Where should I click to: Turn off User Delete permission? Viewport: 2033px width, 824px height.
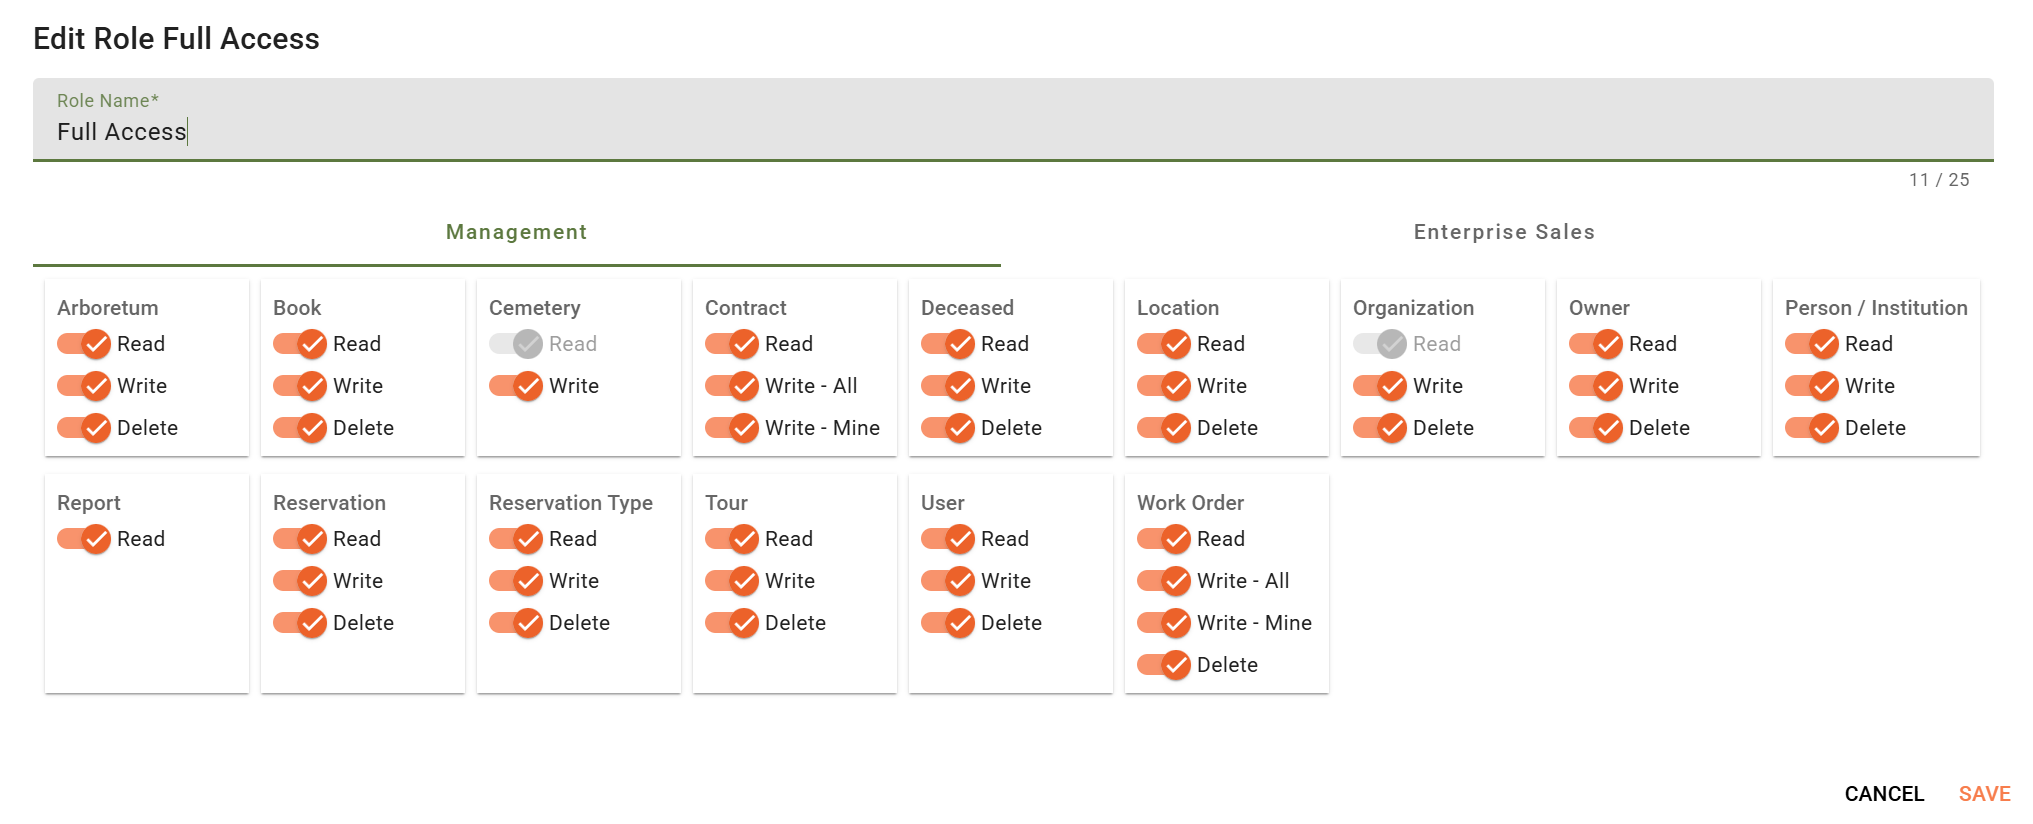point(949,623)
